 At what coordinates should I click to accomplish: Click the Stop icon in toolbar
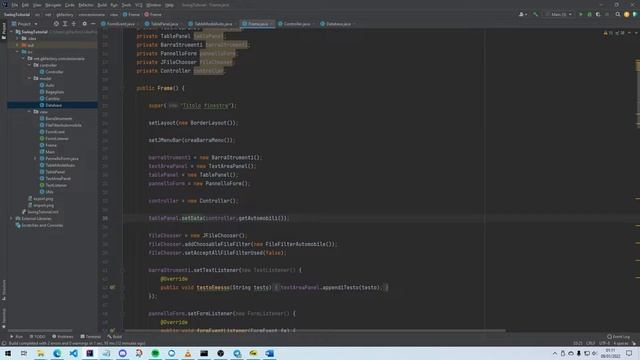(607, 14)
